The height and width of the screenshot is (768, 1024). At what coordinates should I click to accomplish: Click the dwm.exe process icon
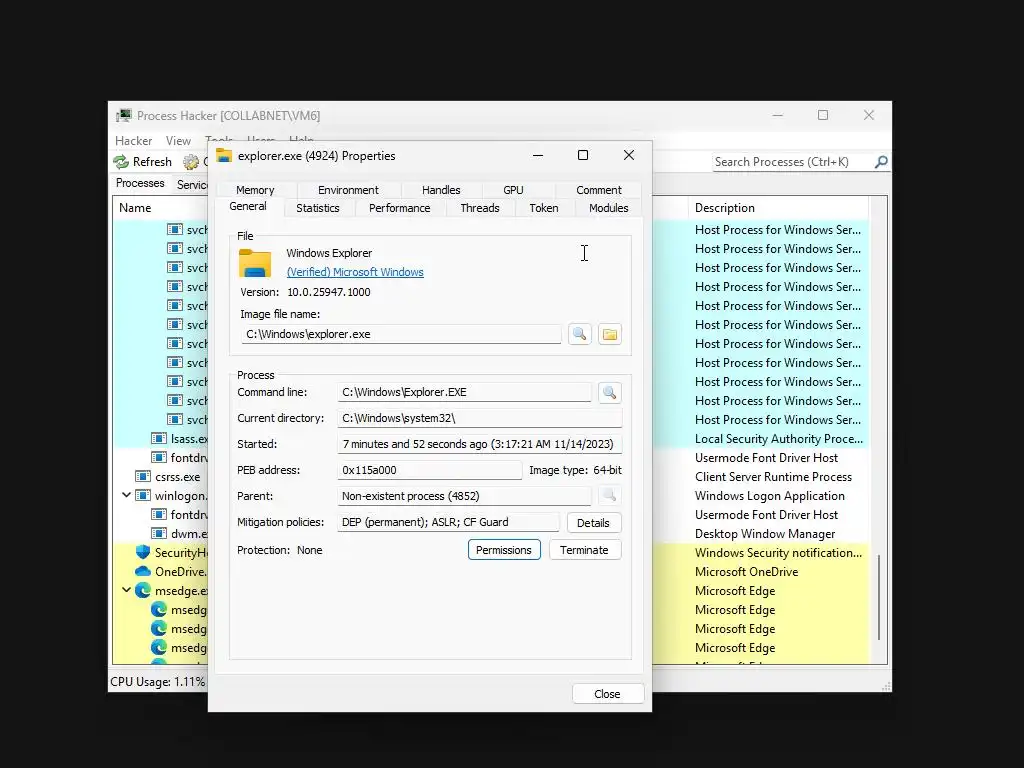tap(159, 534)
